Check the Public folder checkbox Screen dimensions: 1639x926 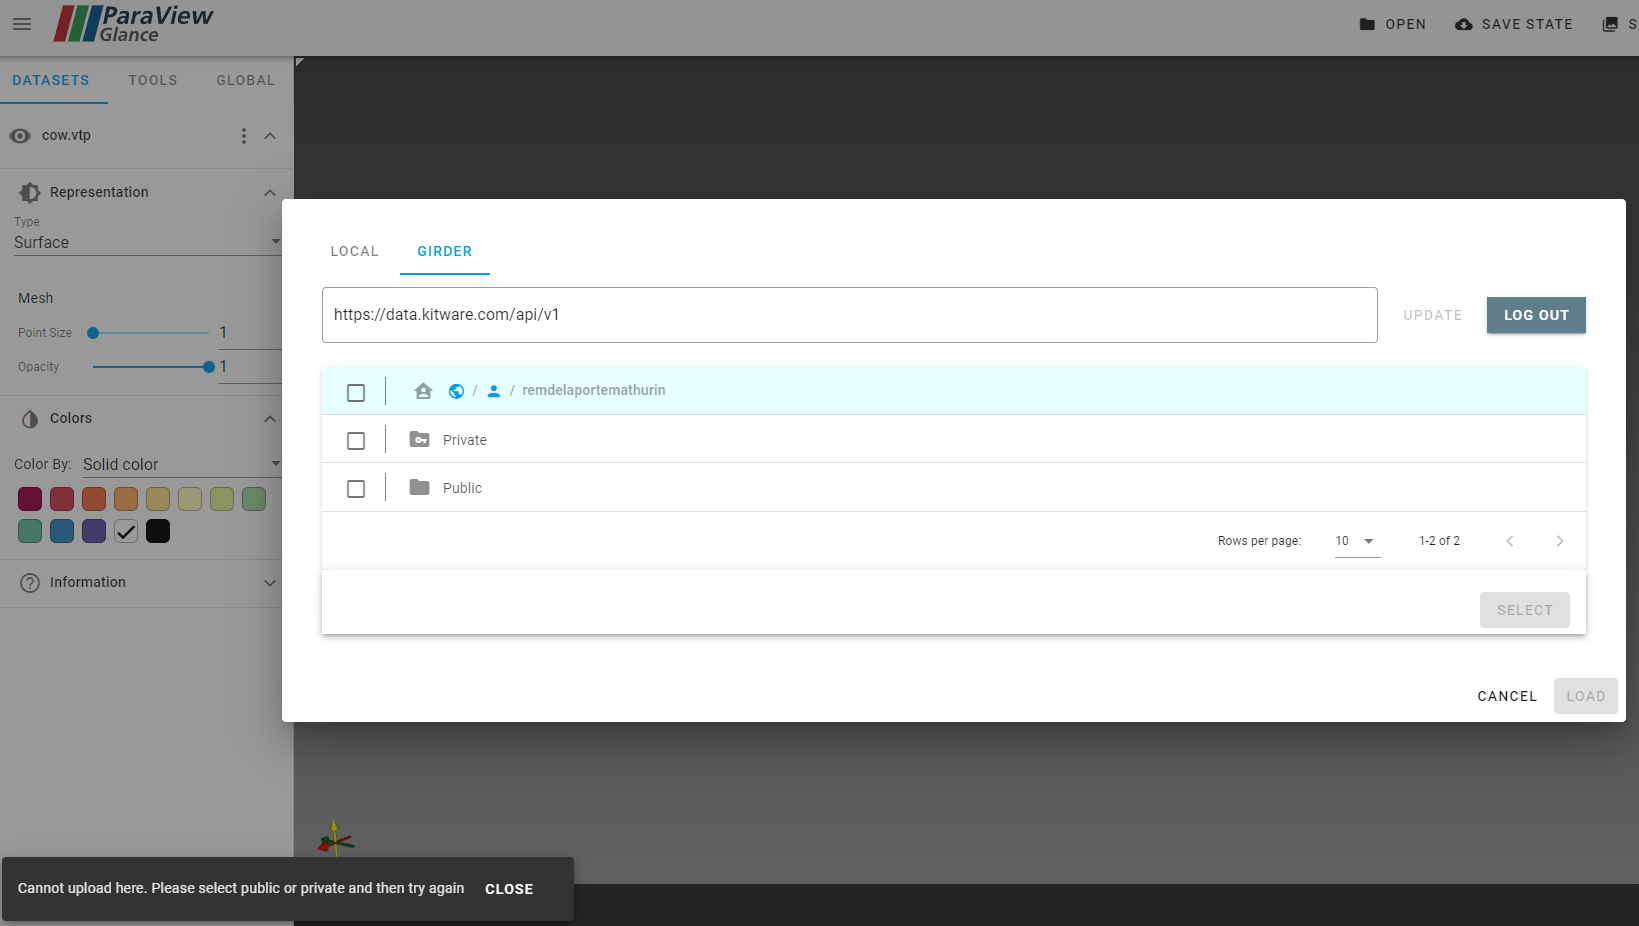click(355, 488)
